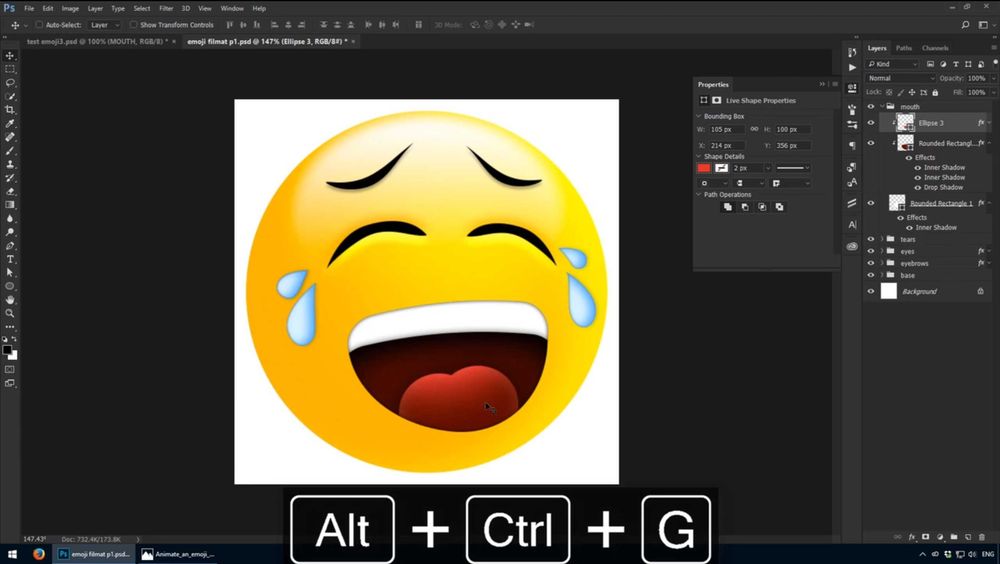The width and height of the screenshot is (1000, 564).
Task: Click Exclude Overlapping Shapes path operation icon
Action: pos(779,207)
